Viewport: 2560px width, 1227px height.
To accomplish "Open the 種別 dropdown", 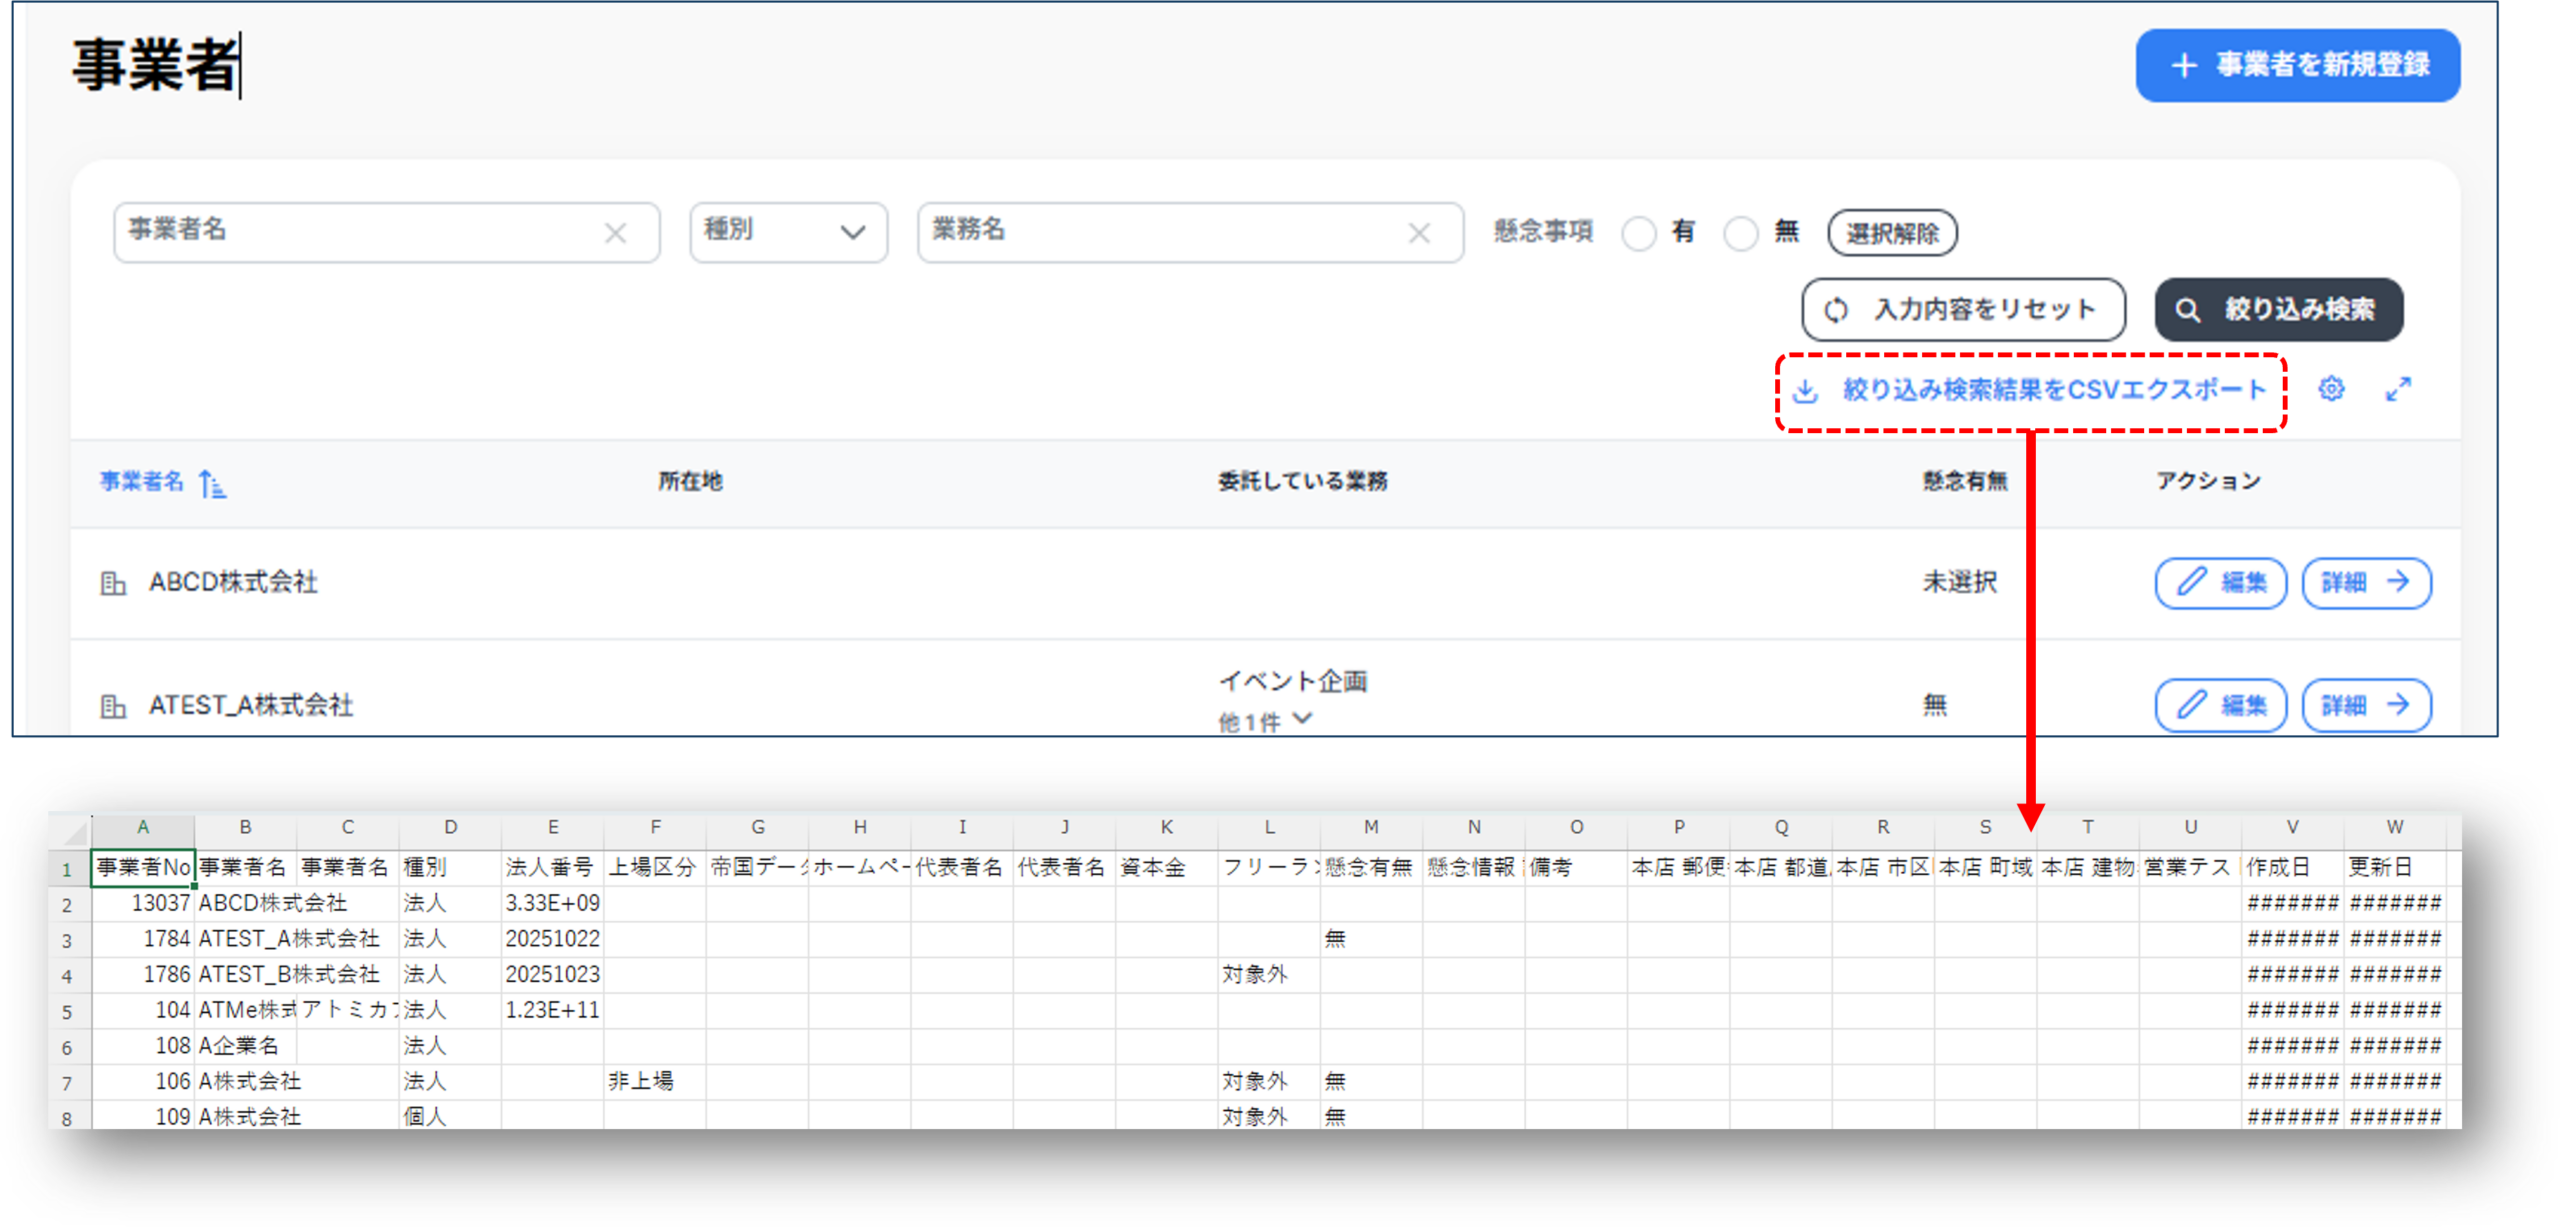I will coord(787,232).
